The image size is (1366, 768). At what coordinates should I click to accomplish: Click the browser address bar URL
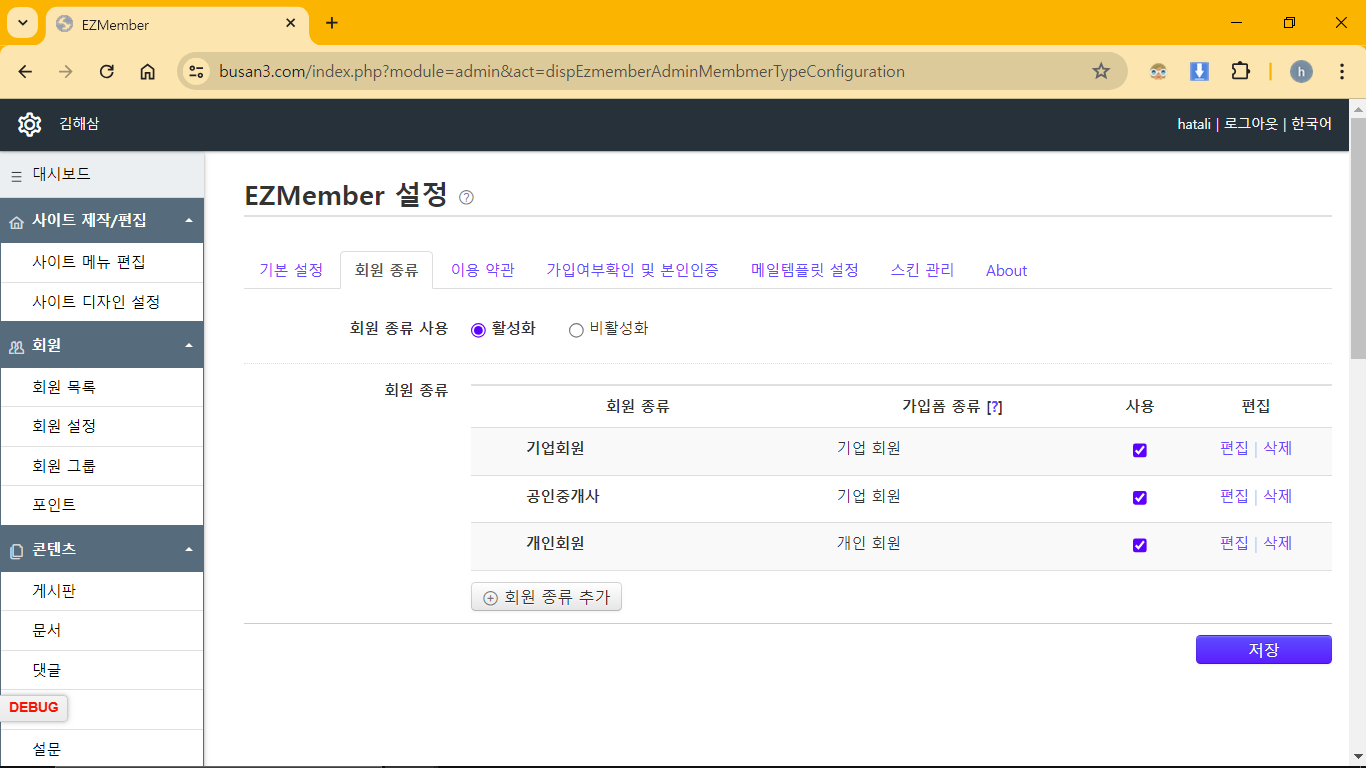[562, 72]
